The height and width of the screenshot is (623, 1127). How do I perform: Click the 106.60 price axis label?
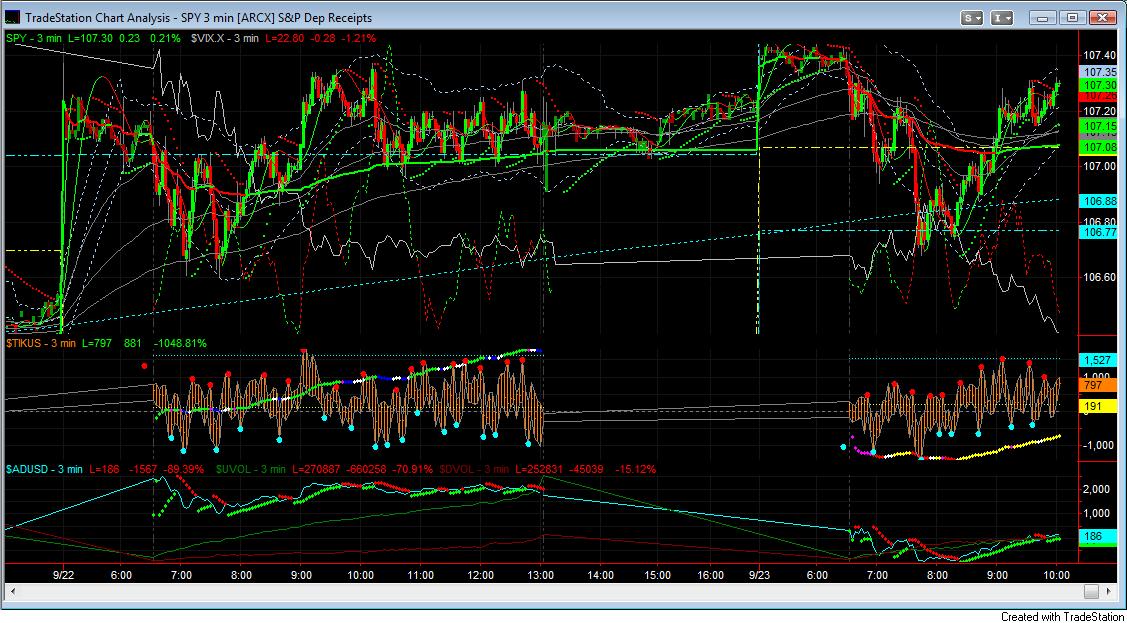pyautogui.click(x=1099, y=277)
